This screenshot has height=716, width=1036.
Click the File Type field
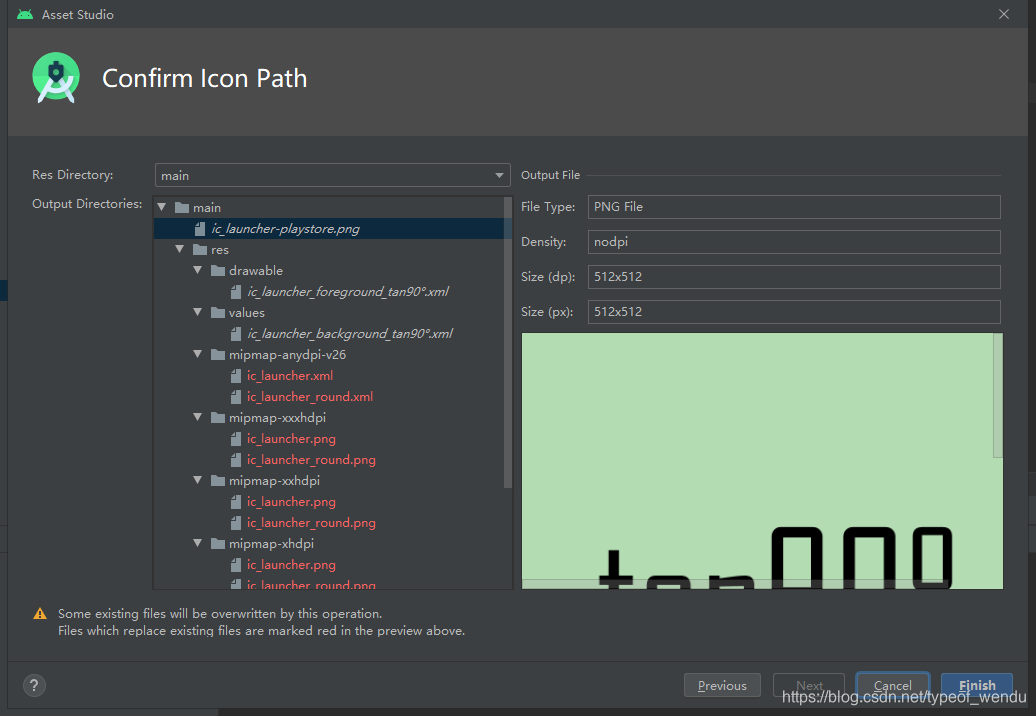794,207
